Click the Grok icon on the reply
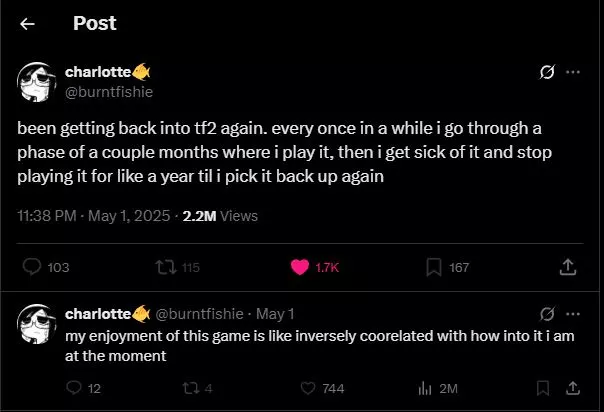This screenshot has height=412, width=604. [547, 314]
